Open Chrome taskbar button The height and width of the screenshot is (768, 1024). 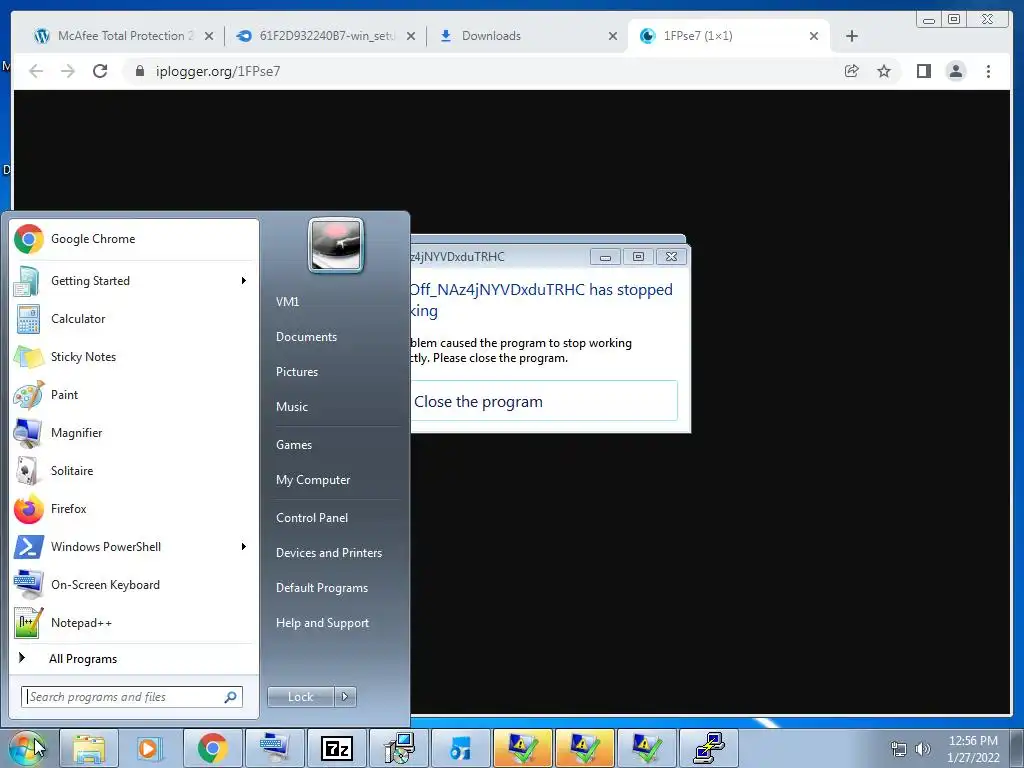click(x=212, y=748)
